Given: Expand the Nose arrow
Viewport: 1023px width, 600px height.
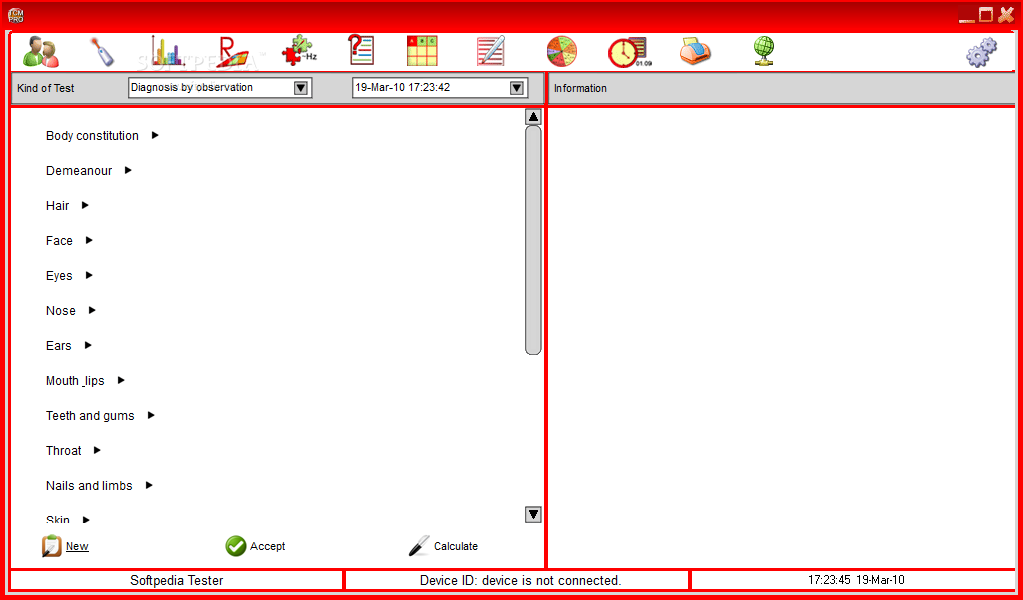Looking at the screenshot, I should point(92,310).
